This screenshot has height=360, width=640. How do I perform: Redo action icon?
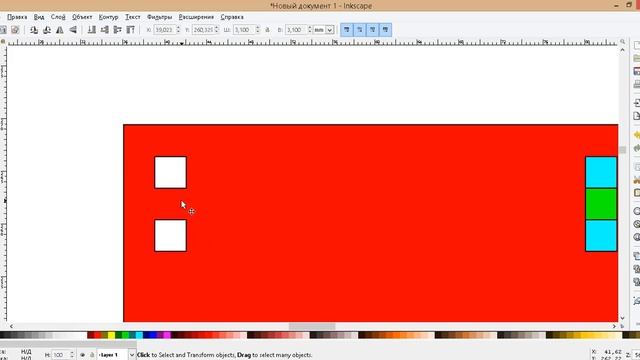637,148
